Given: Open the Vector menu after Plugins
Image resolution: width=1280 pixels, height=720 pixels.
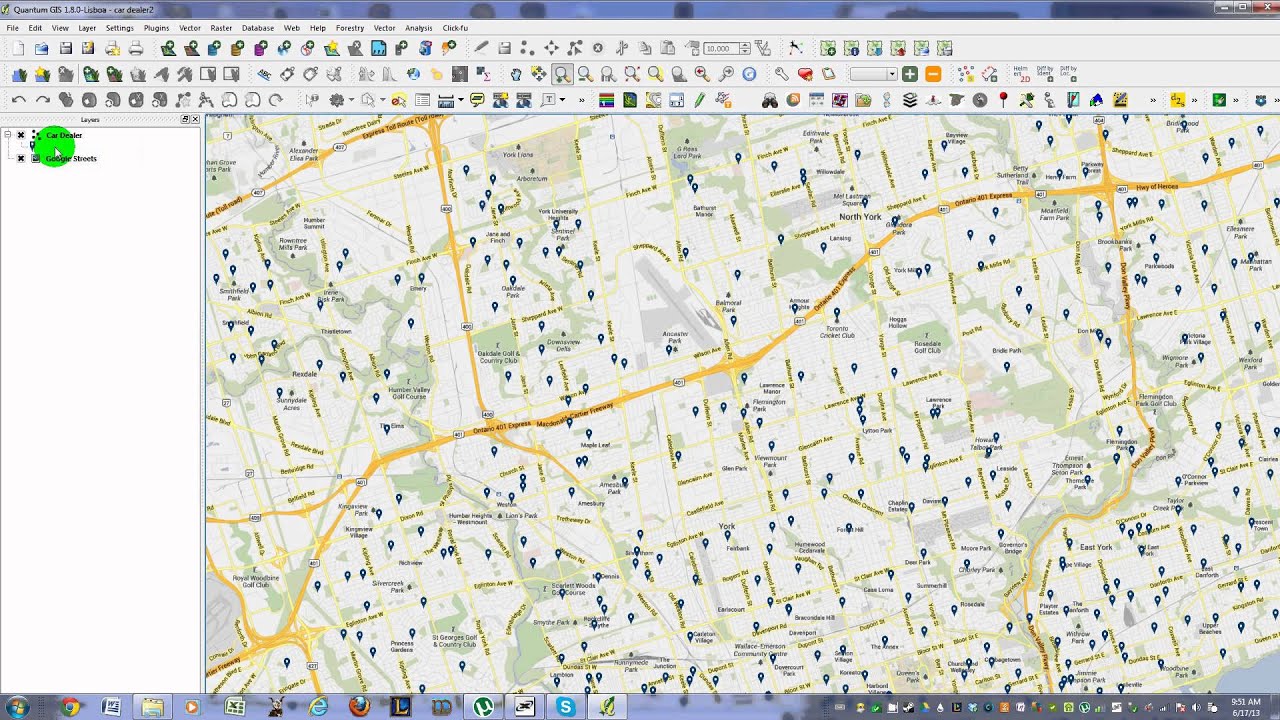Looking at the screenshot, I should point(189,28).
